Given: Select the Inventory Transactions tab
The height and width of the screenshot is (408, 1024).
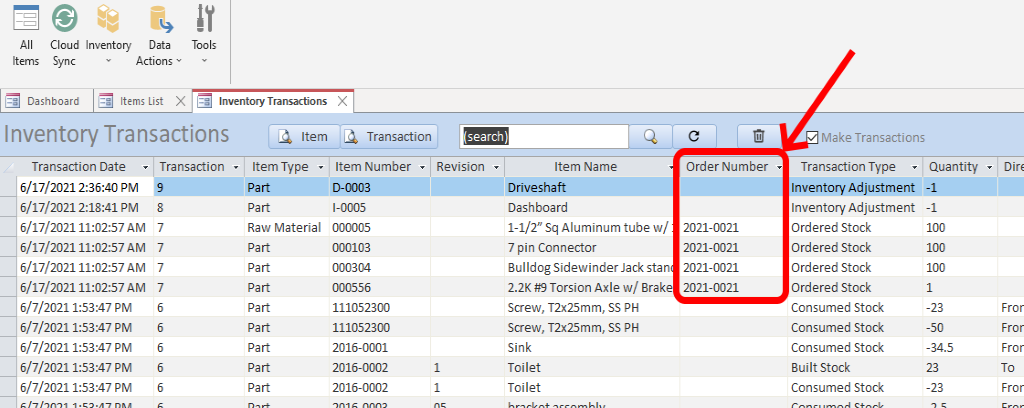Looking at the screenshot, I should click(x=273, y=101).
